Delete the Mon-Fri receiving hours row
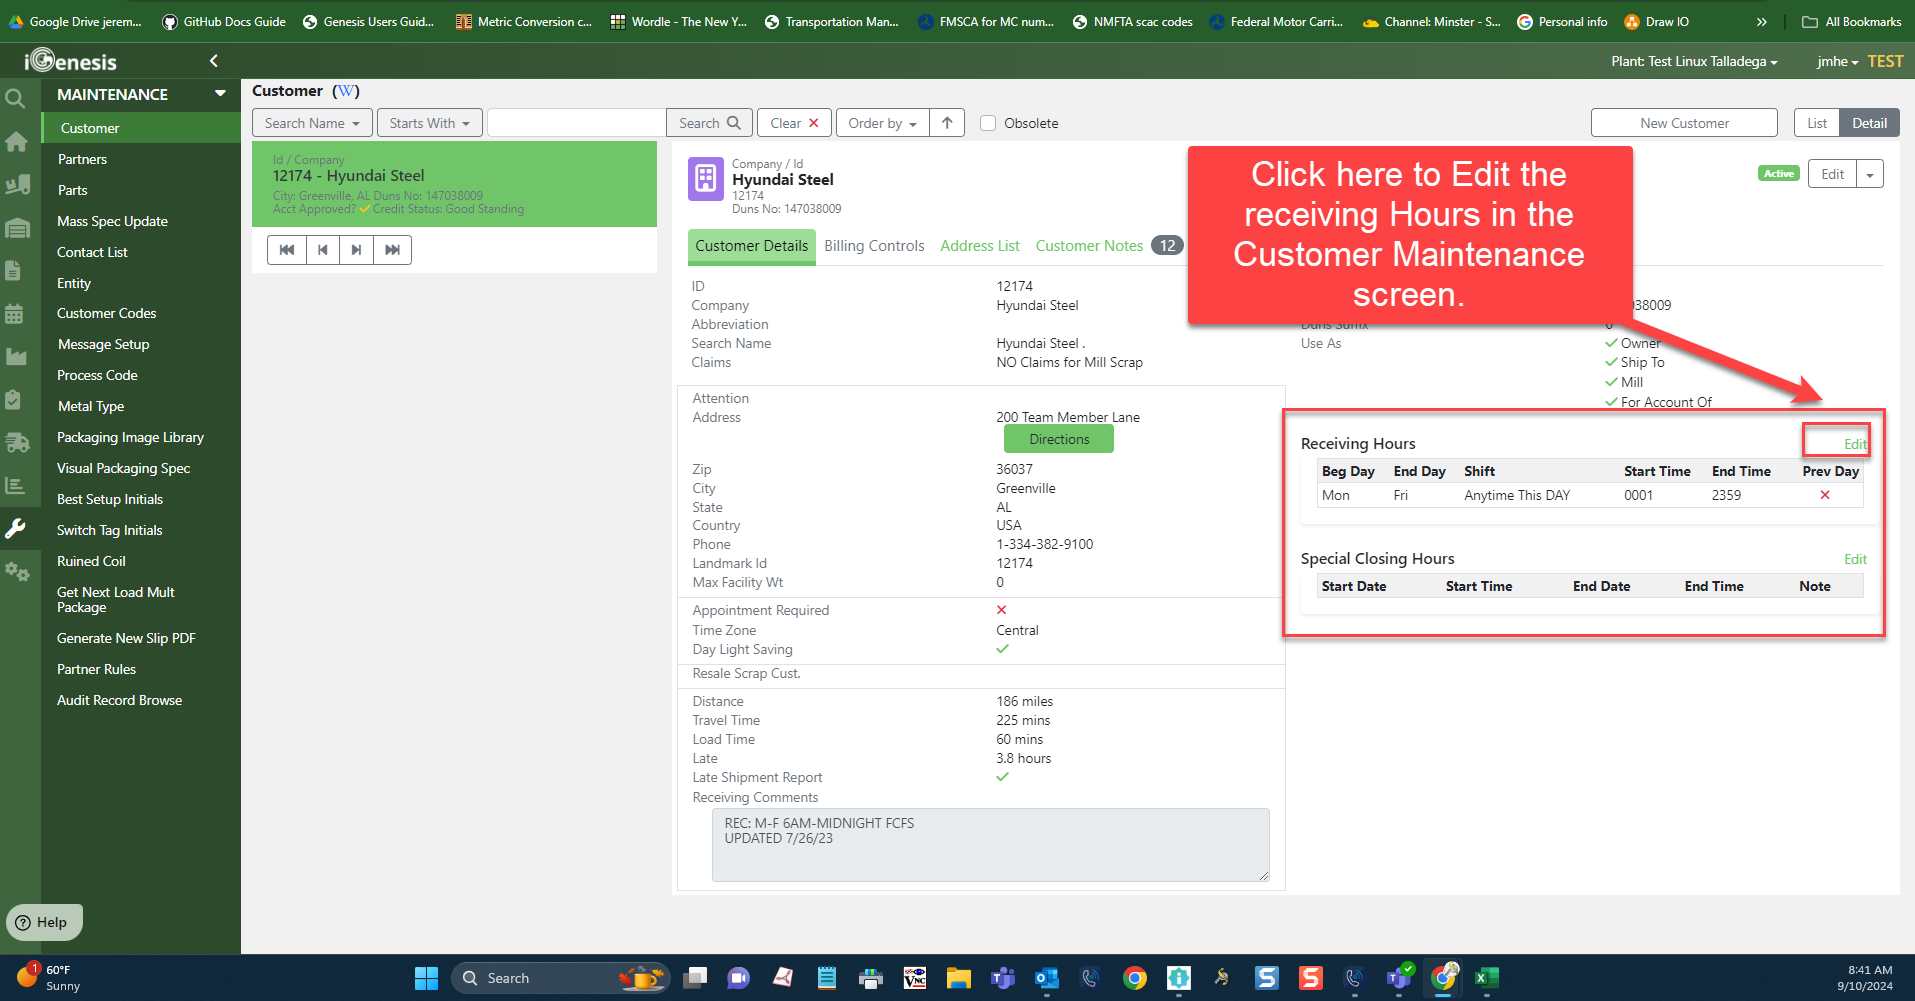Image resolution: width=1915 pixels, height=1001 pixels. tap(1825, 495)
